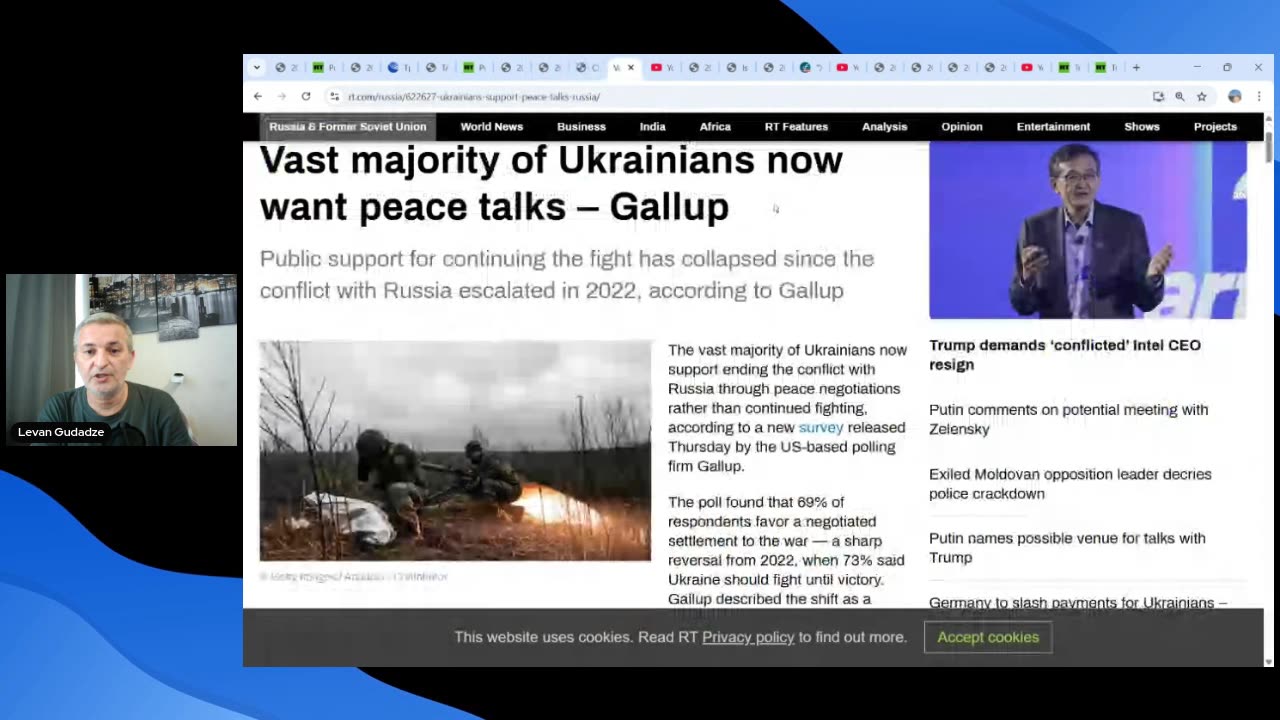Image resolution: width=1280 pixels, height=720 pixels.
Task: Open the zoom magnifier icon in the address bar
Action: coord(1180,97)
